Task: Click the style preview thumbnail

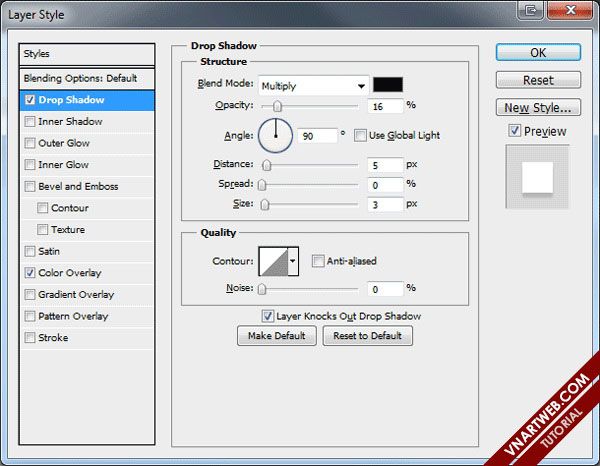Action: [x=538, y=178]
